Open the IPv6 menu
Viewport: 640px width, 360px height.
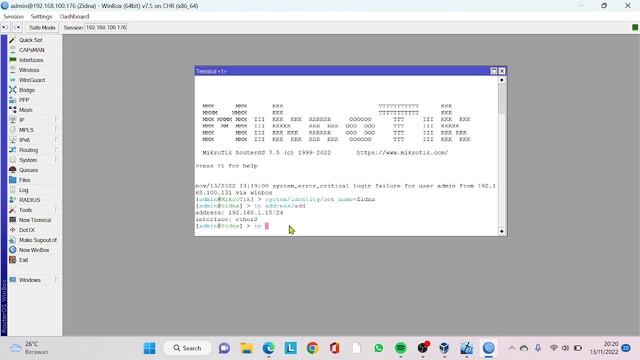pyautogui.click(x=24, y=140)
